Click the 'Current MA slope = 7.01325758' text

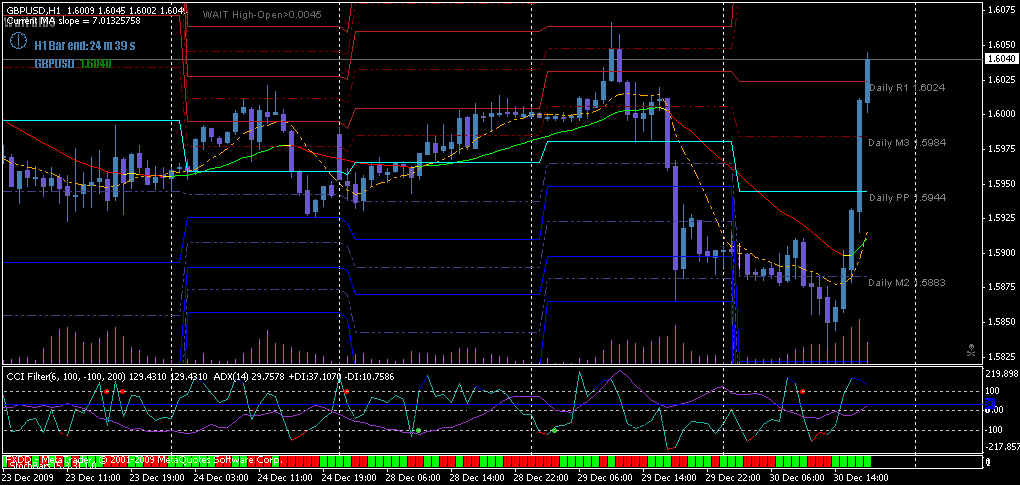coord(73,21)
